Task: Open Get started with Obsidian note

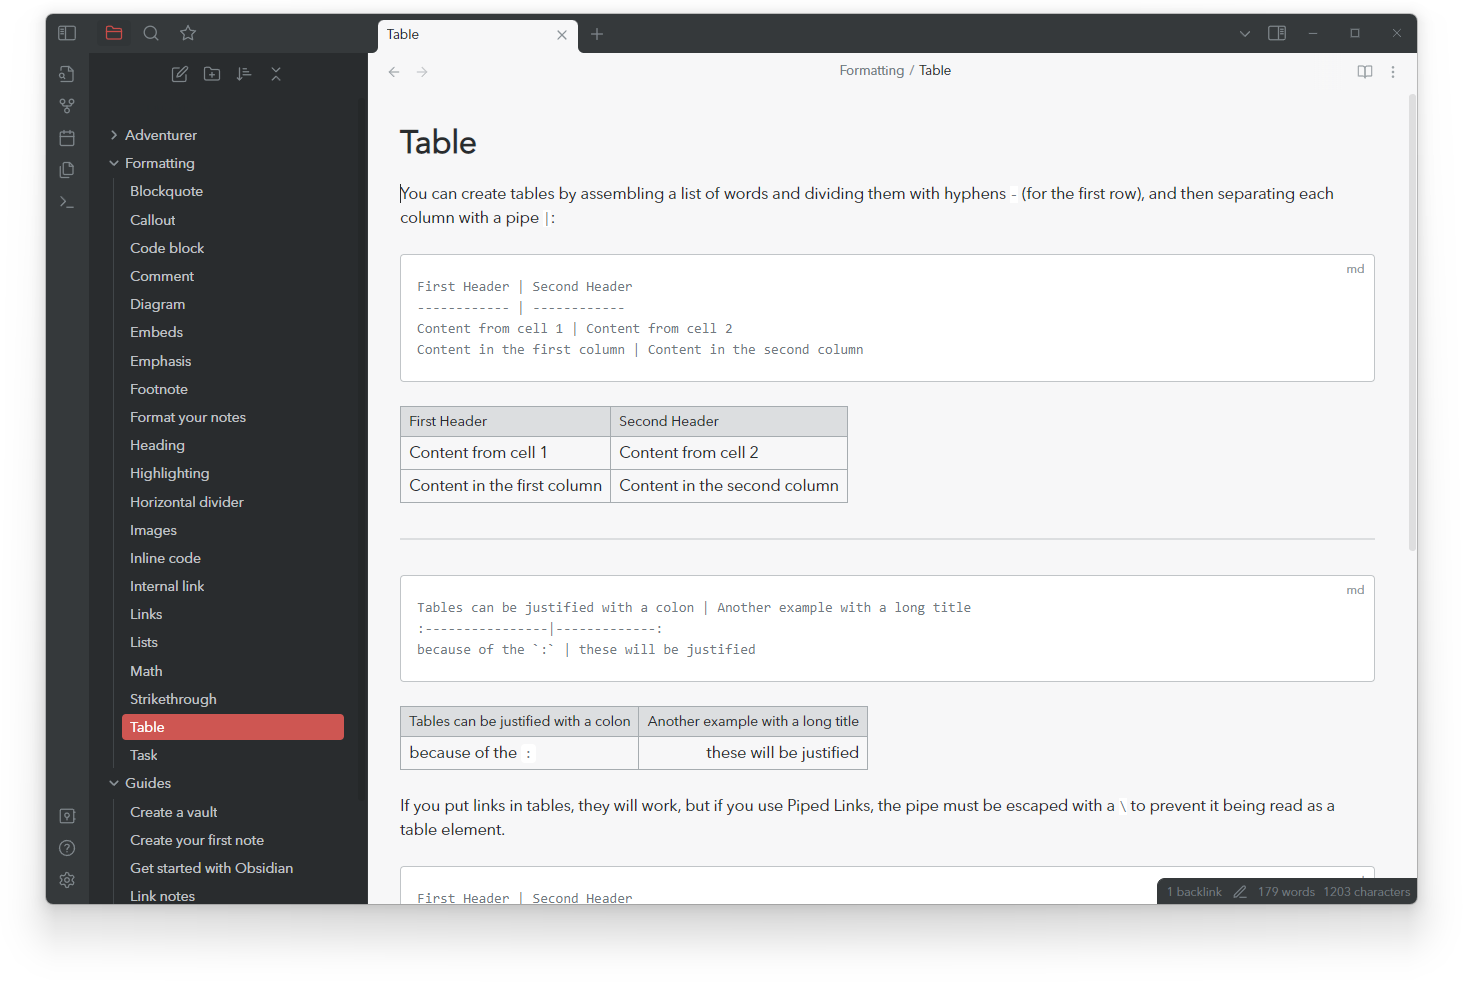Action: pos(212,868)
